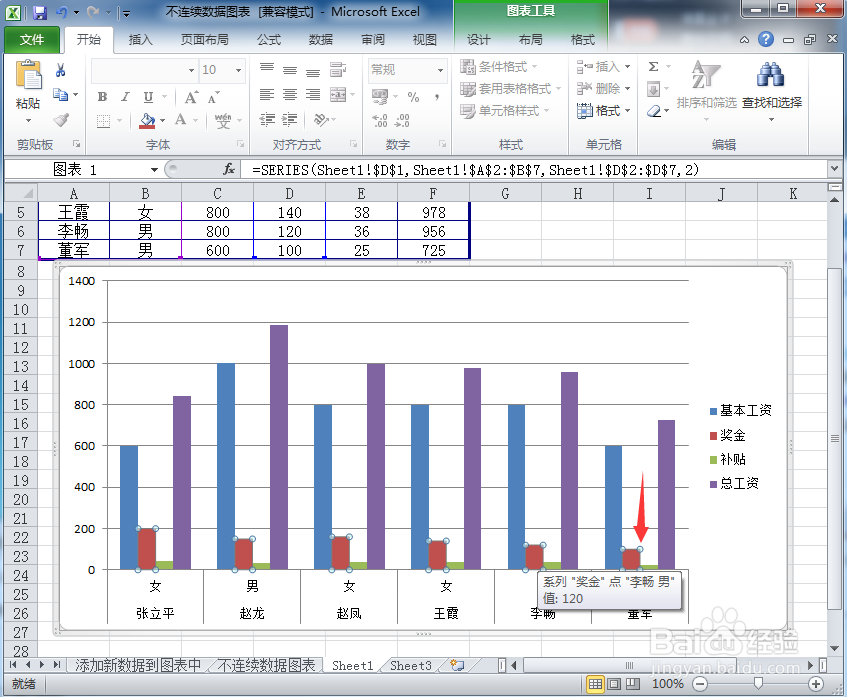Click the decrease decimal icon
The width and height of the screenshot is (847, 697).
402,120
